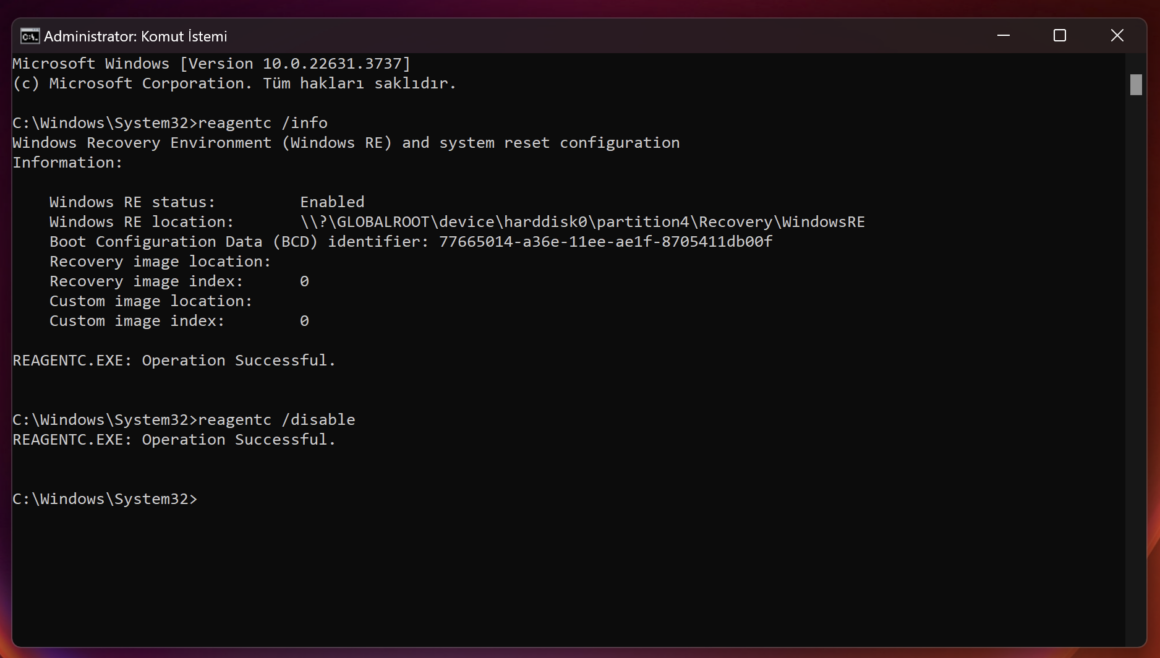Screen dimensions: 1160x658
Task: Click the empty prompt on the last line
Action: pyautogui.click(x=105, y=499)
